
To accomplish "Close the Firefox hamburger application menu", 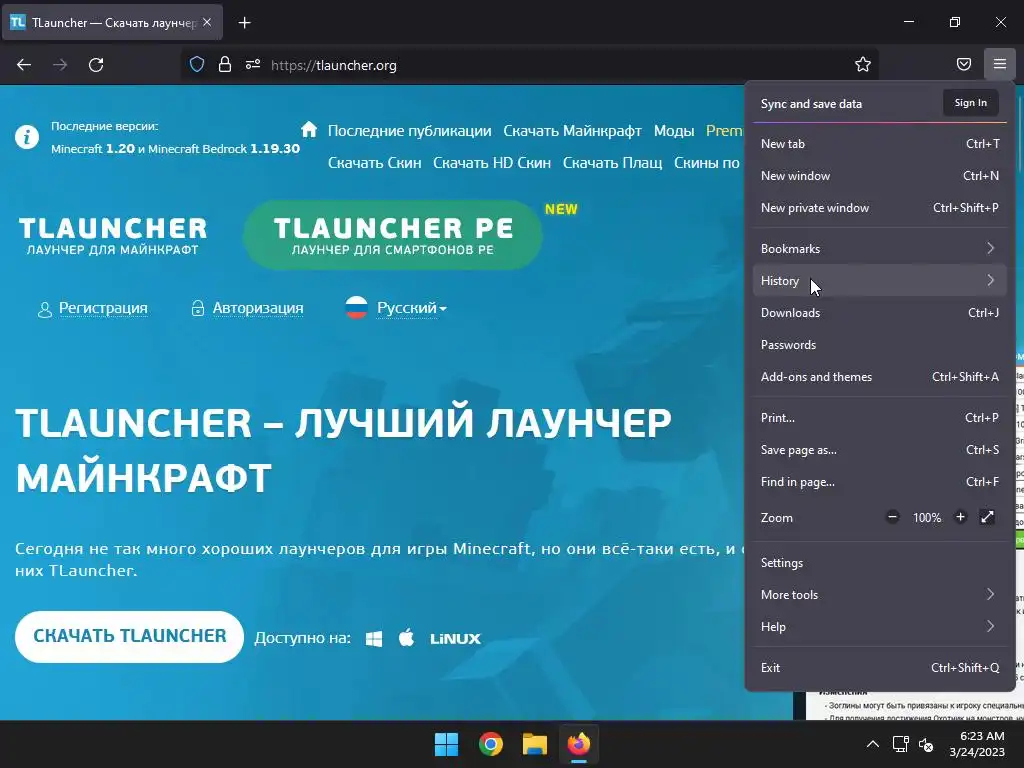I will (1000, 64).
